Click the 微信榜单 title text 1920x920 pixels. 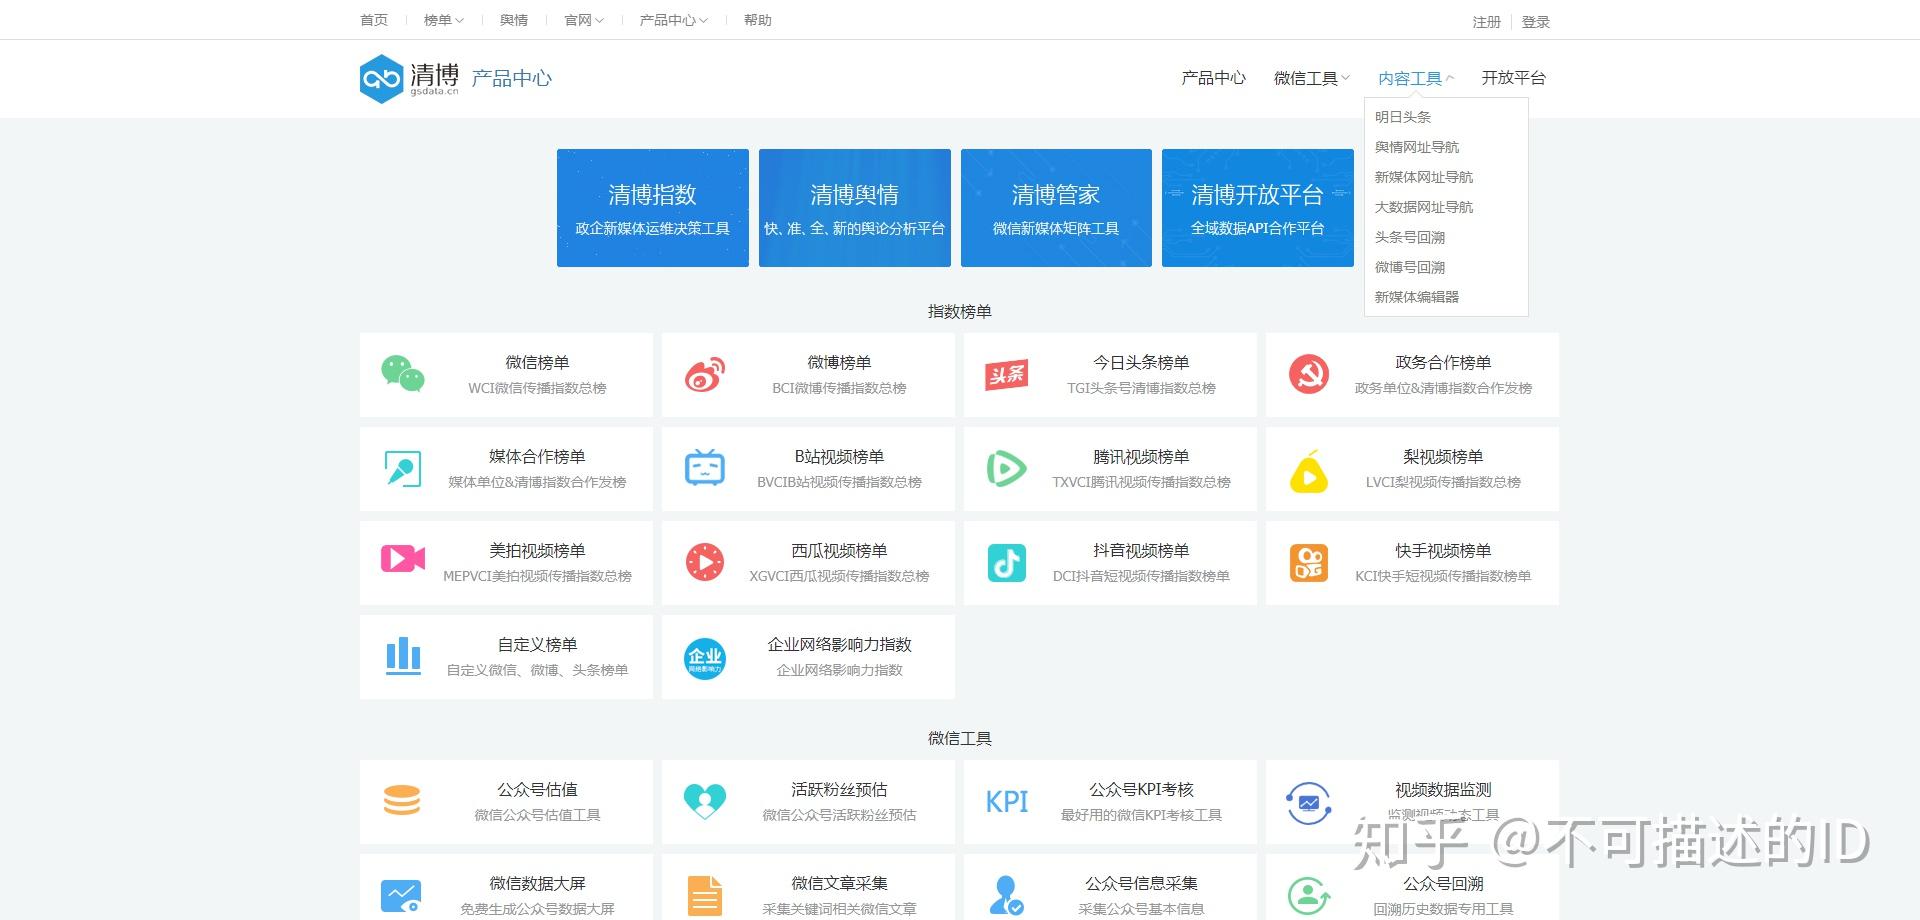pos(537,362)
